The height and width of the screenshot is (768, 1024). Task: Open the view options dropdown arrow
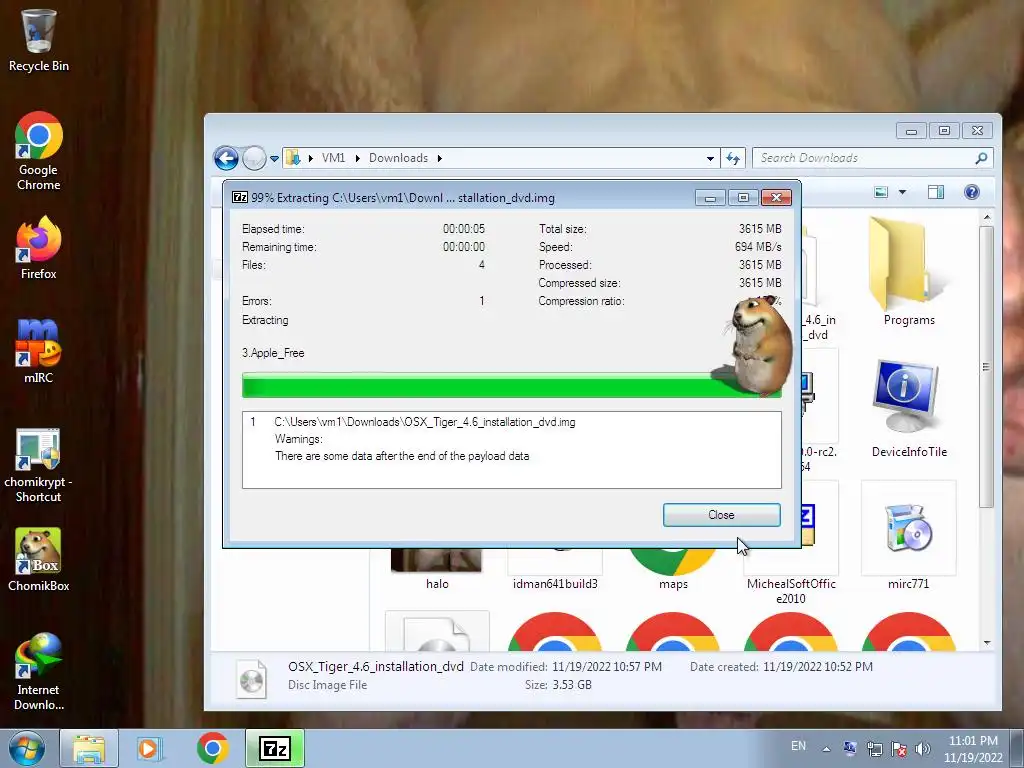click(903, 192)
